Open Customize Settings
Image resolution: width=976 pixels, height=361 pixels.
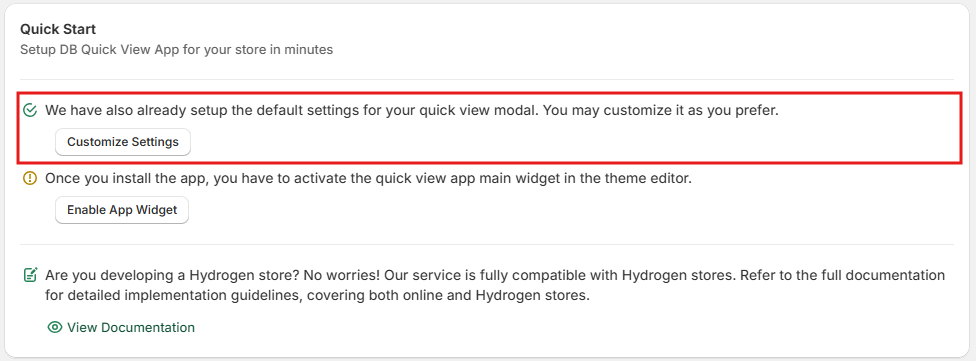point(123,142)
